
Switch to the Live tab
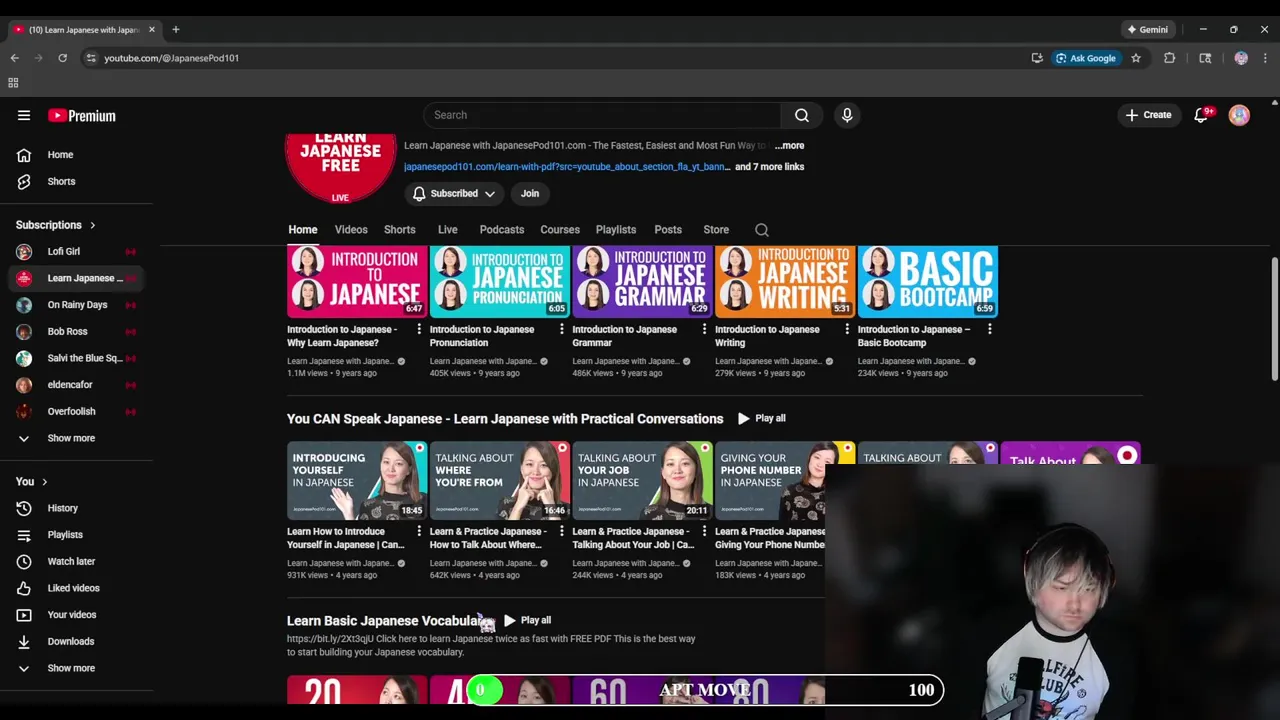pos(447,230)
